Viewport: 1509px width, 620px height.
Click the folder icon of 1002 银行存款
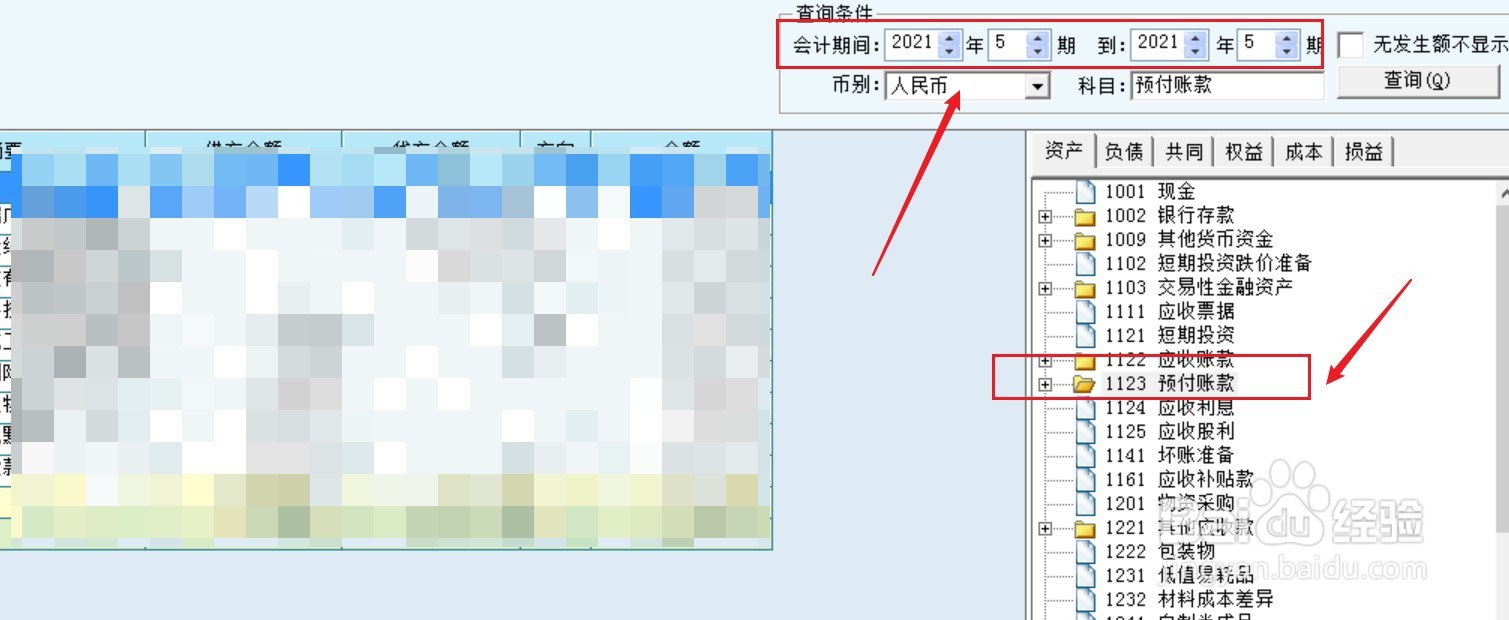coord(1085,215)
